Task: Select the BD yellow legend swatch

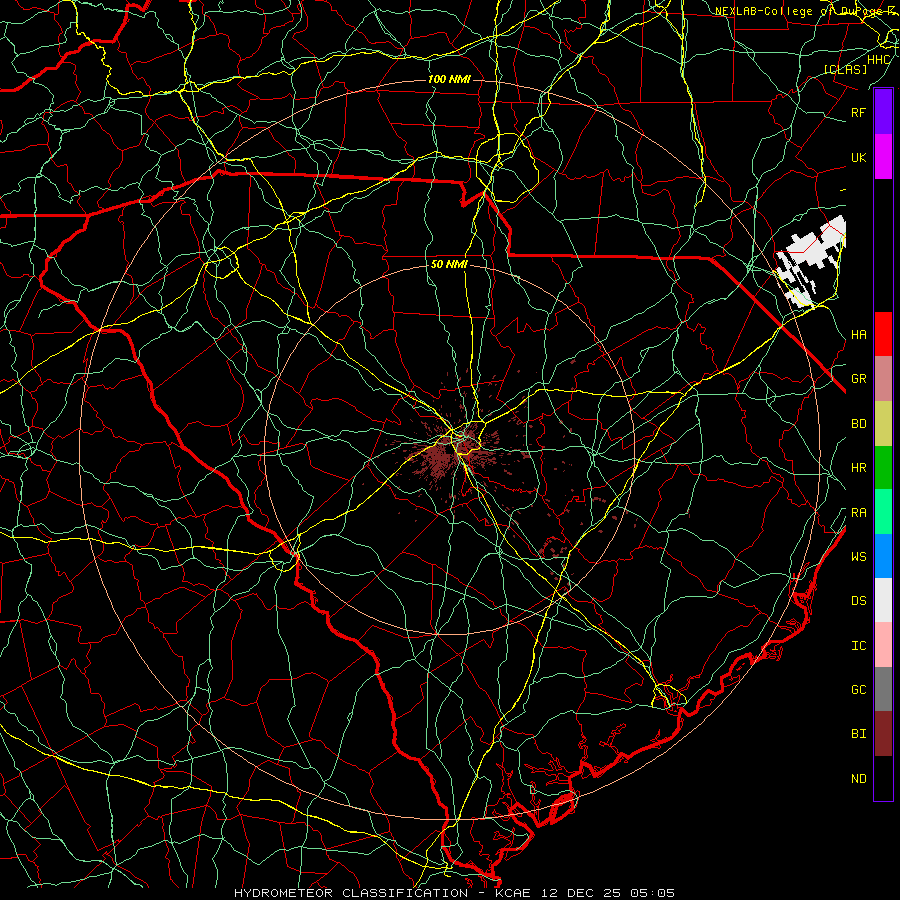Action: point(883,424)
